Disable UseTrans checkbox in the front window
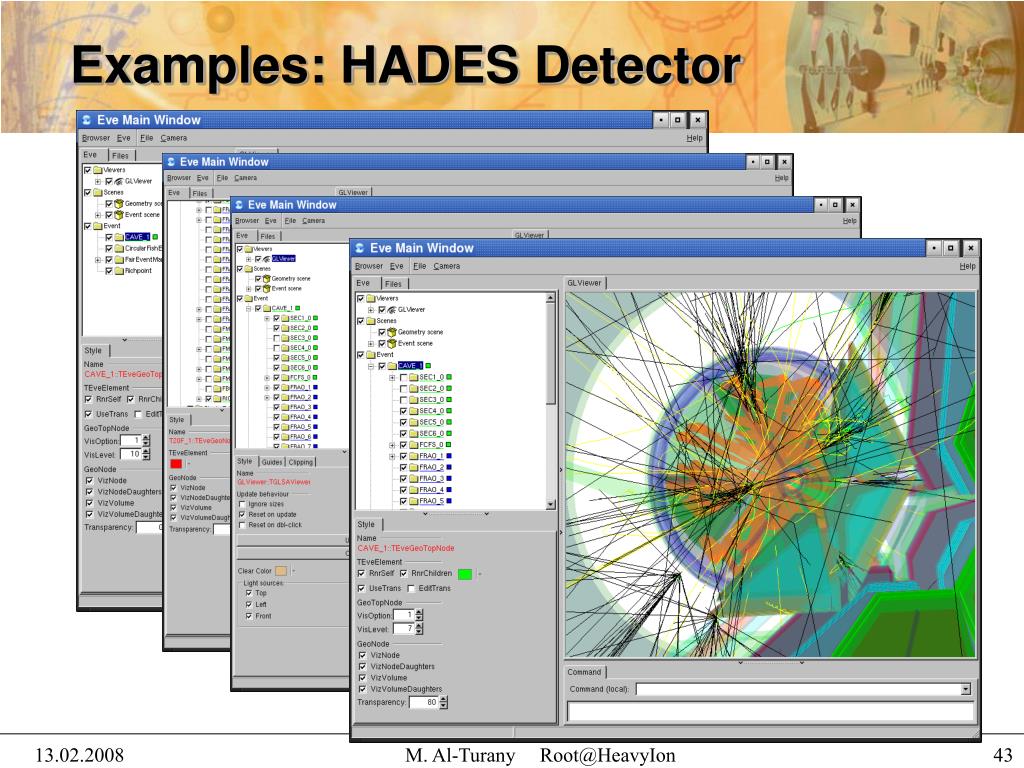1024x768 pixels. coord(362,588)
